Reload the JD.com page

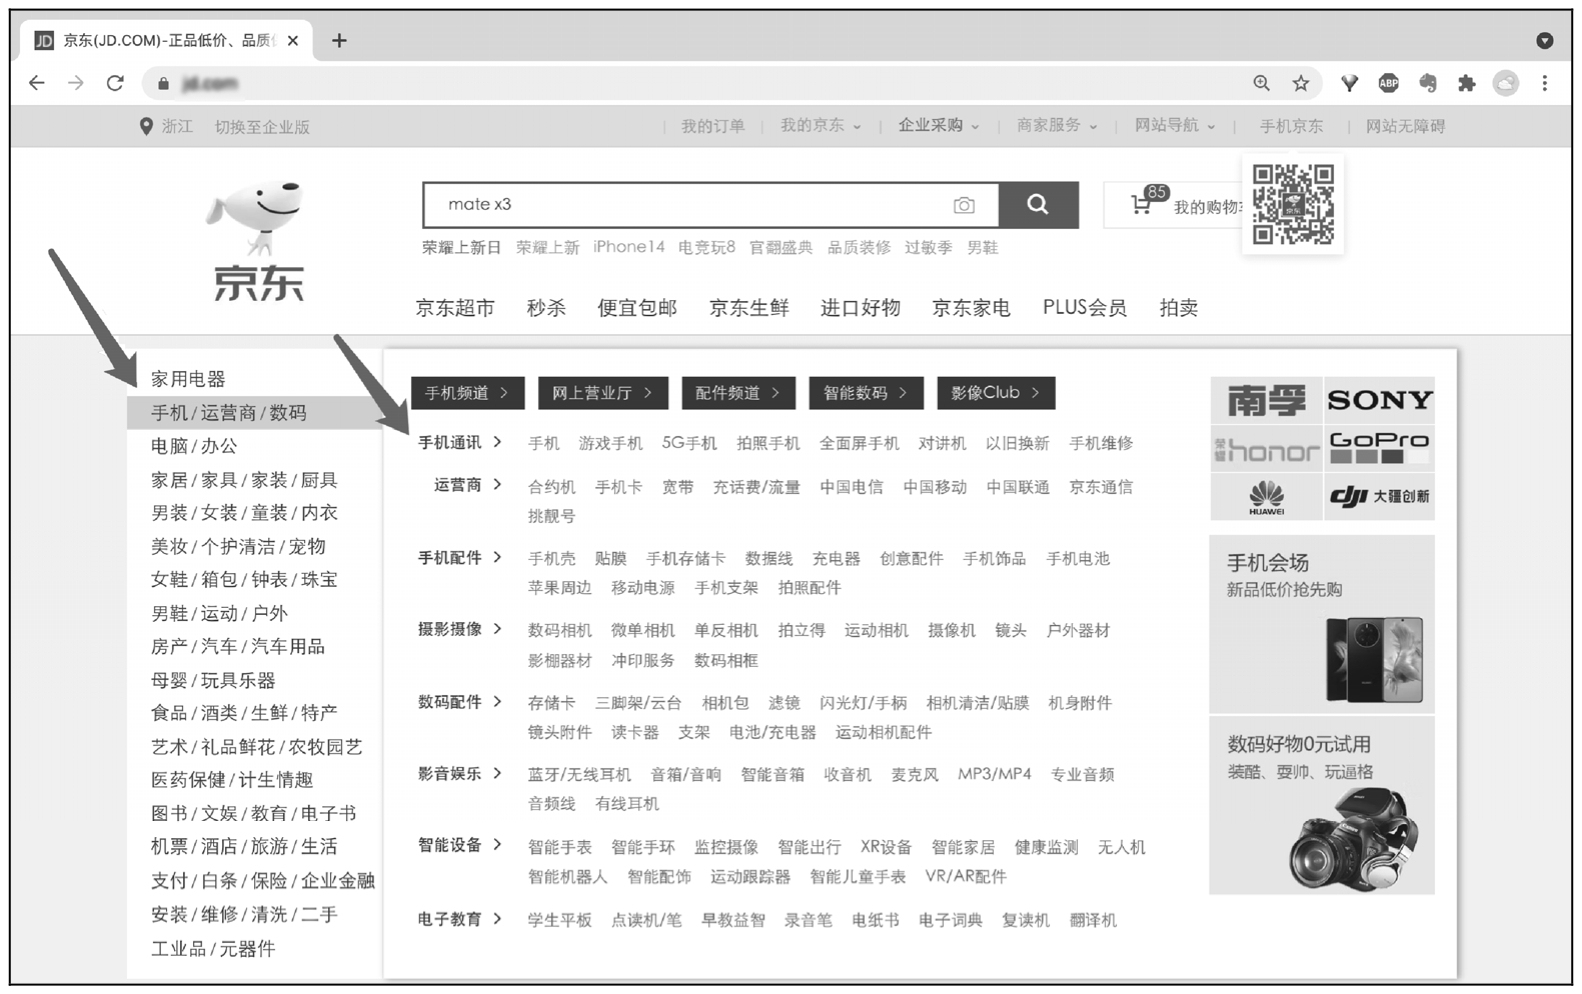(115, 83)
